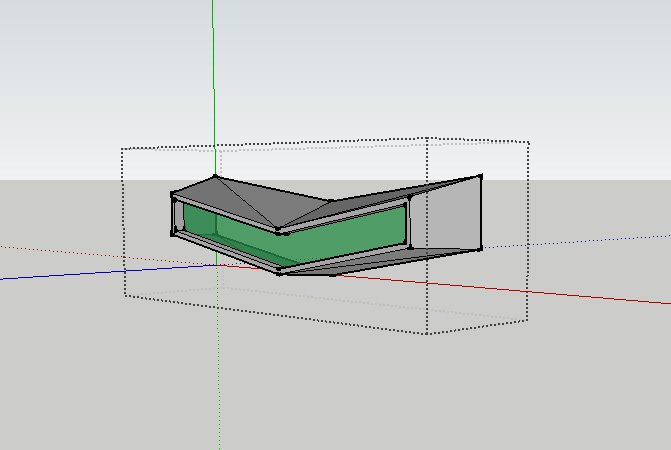Screen dimensions: 671x450
Task: Click the solid blue axis line
Action: pyautogui.click(x=107, y=272)
